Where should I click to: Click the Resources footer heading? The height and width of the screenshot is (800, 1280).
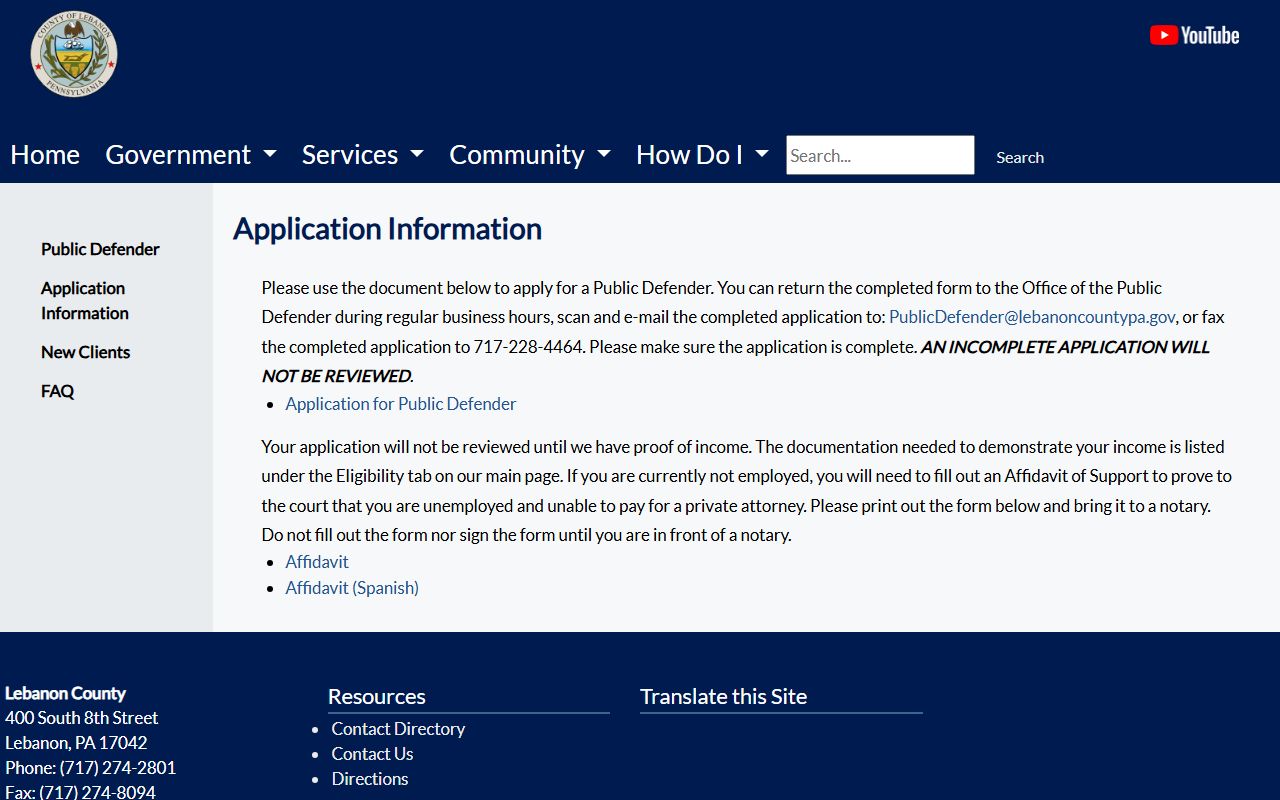(377, 697)
